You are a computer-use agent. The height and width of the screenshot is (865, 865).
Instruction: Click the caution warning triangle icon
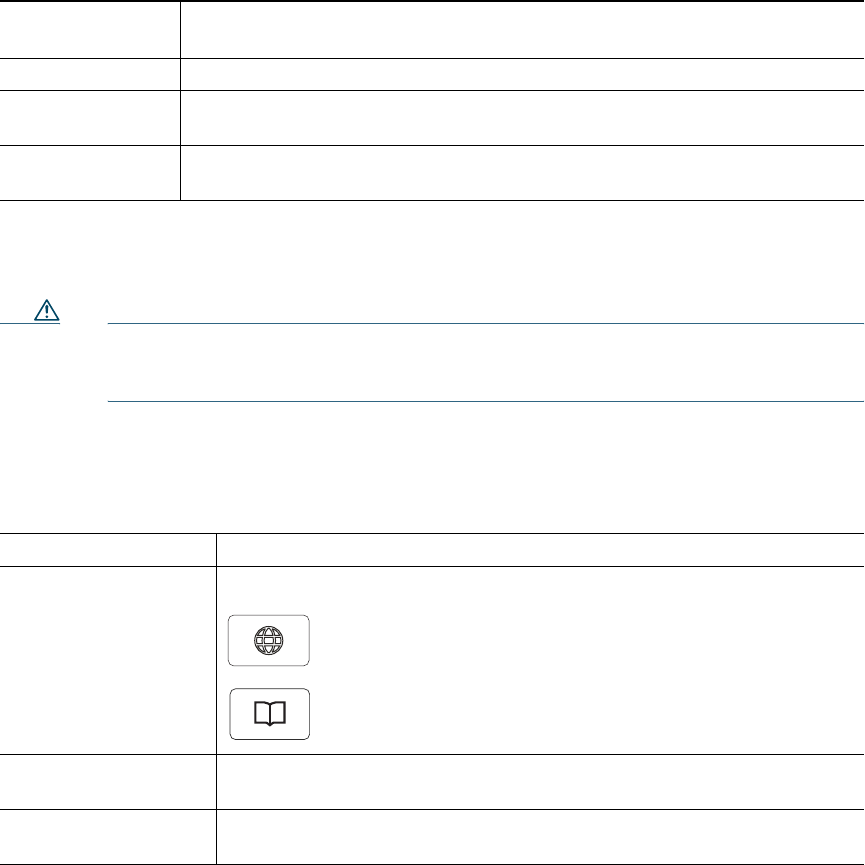click(x=46, y=311)
